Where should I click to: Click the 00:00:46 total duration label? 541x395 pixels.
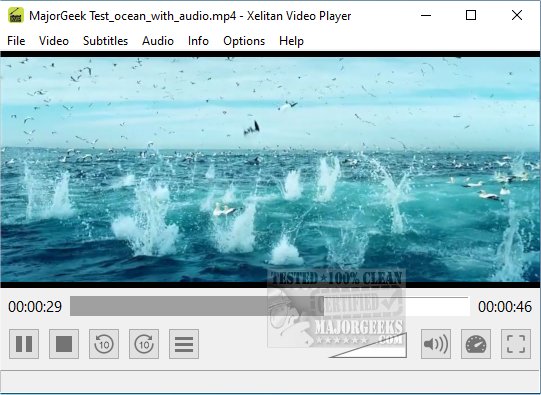(505, 307)
